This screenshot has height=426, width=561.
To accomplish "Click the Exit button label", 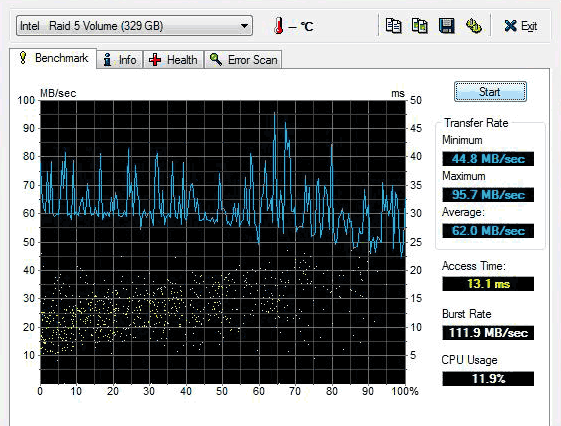I will pos(529,26).
